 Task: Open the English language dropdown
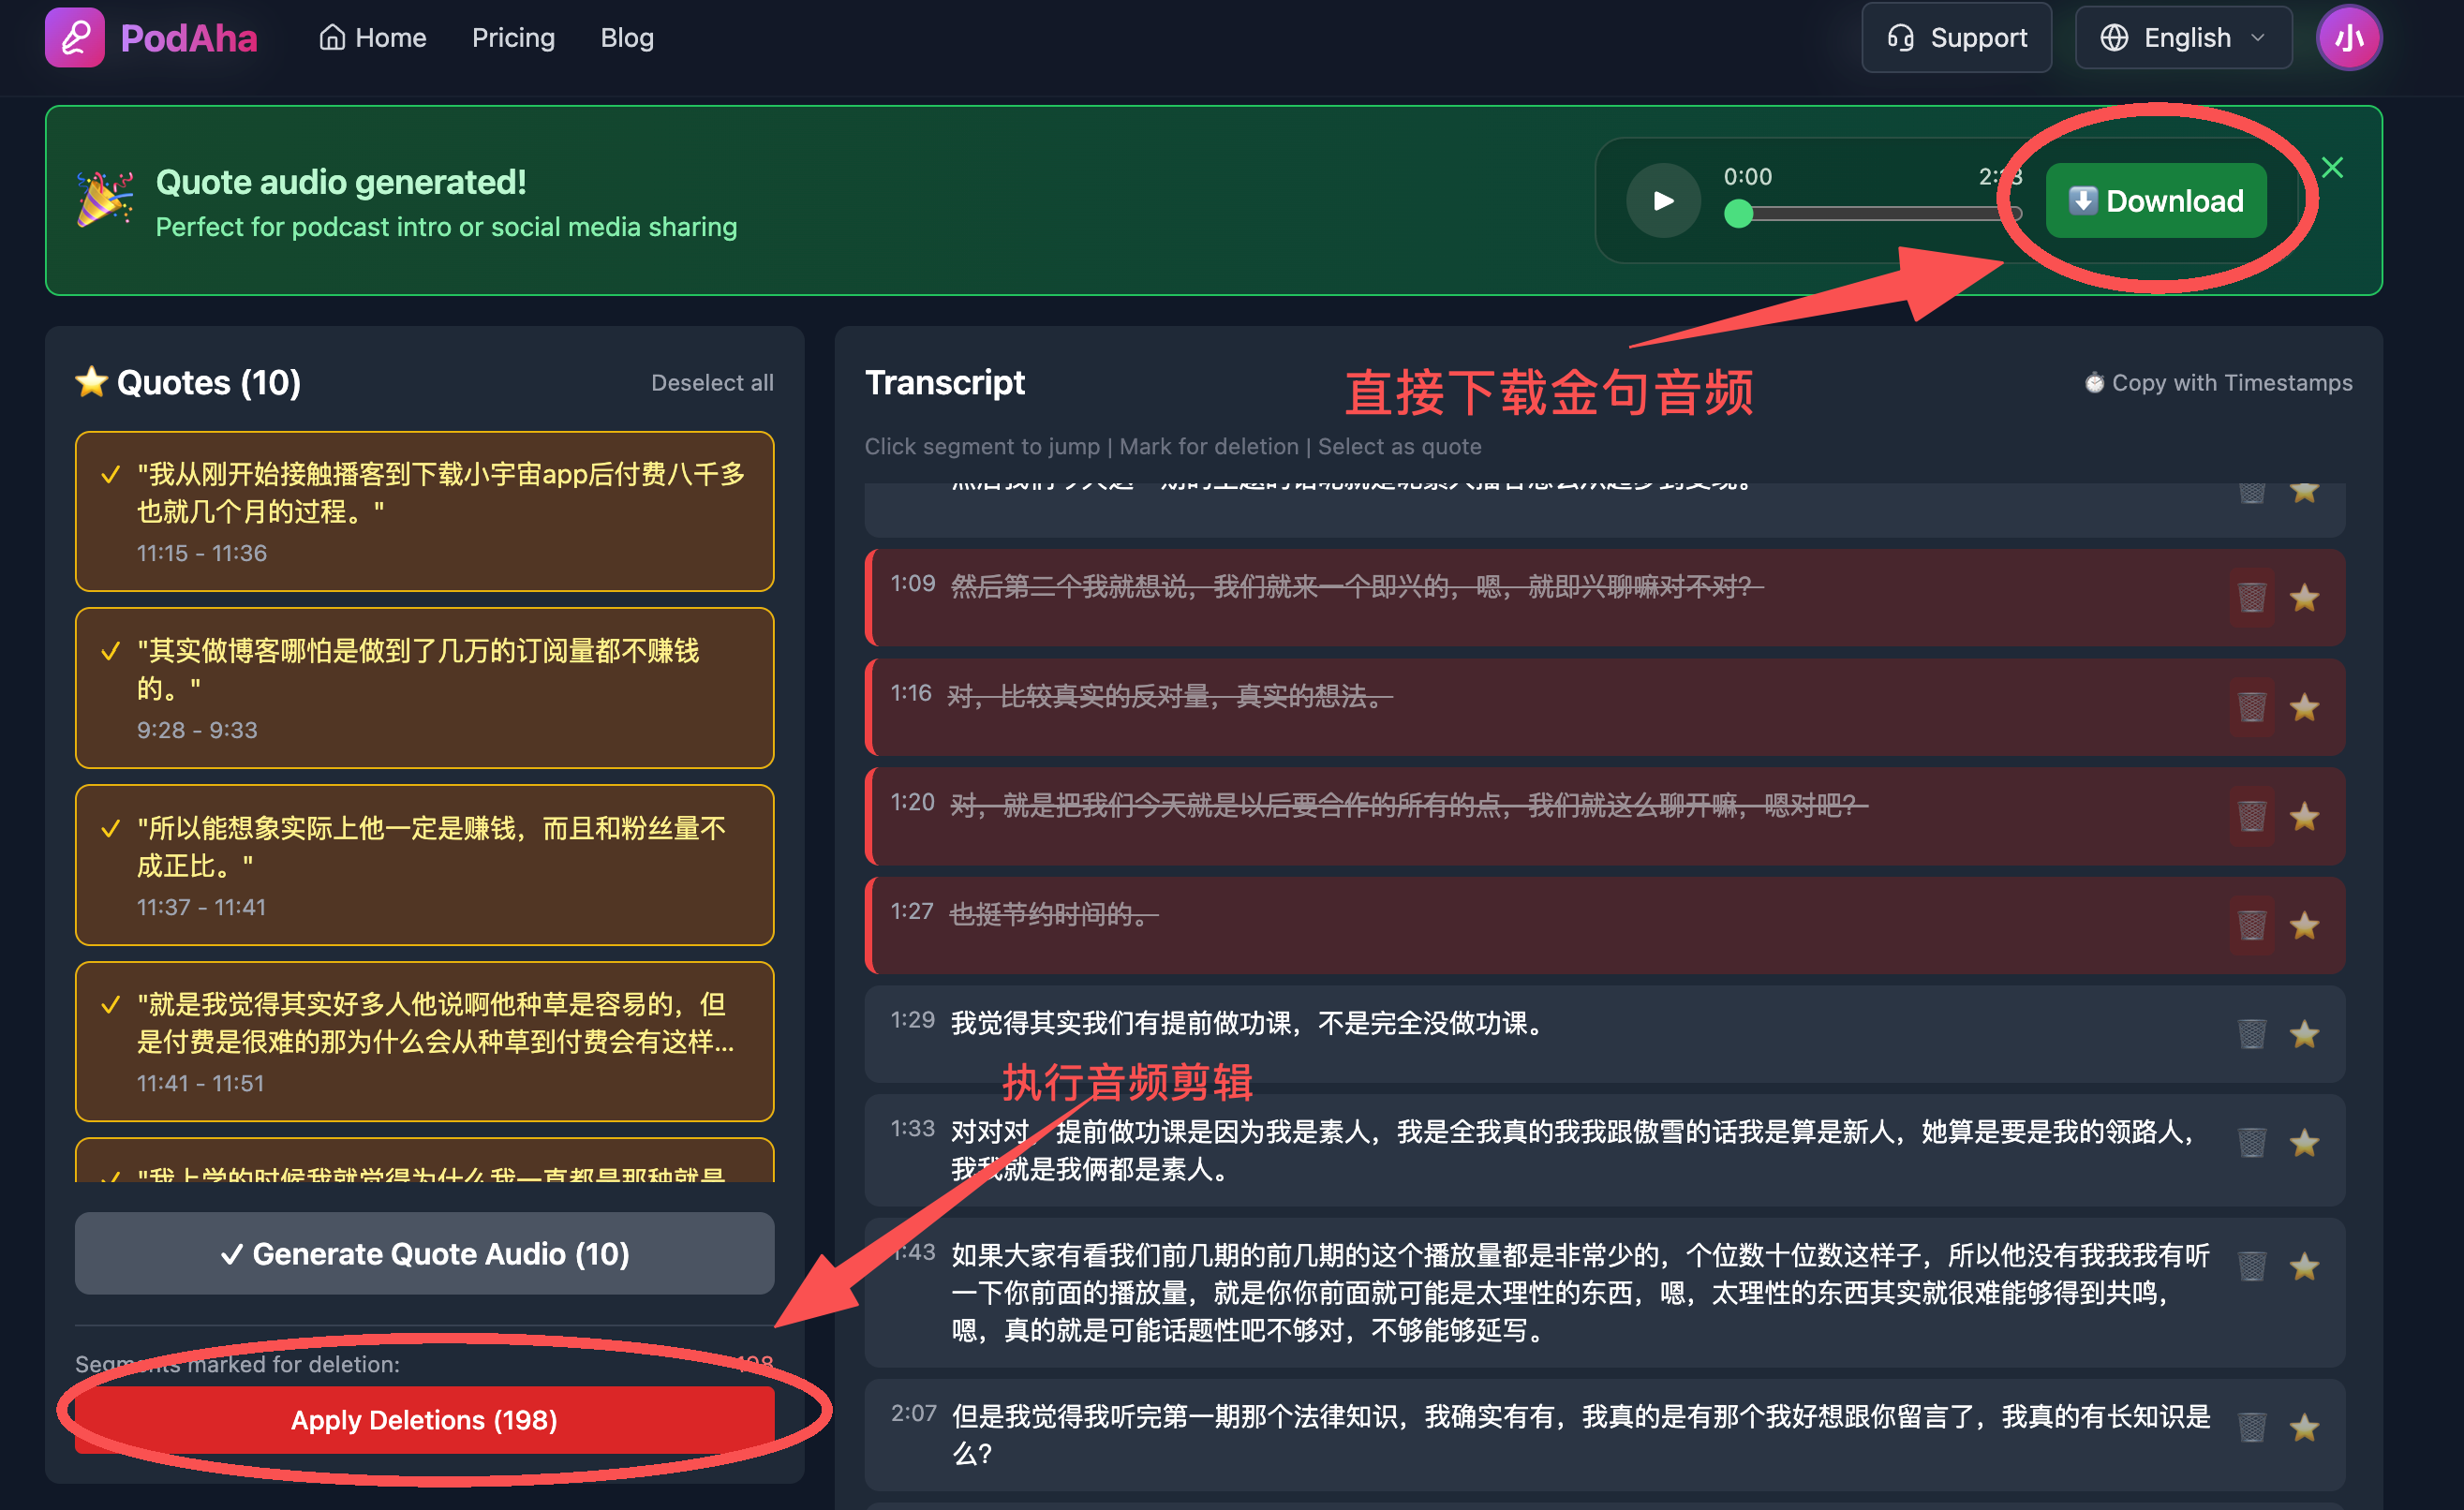point(2183,38)
